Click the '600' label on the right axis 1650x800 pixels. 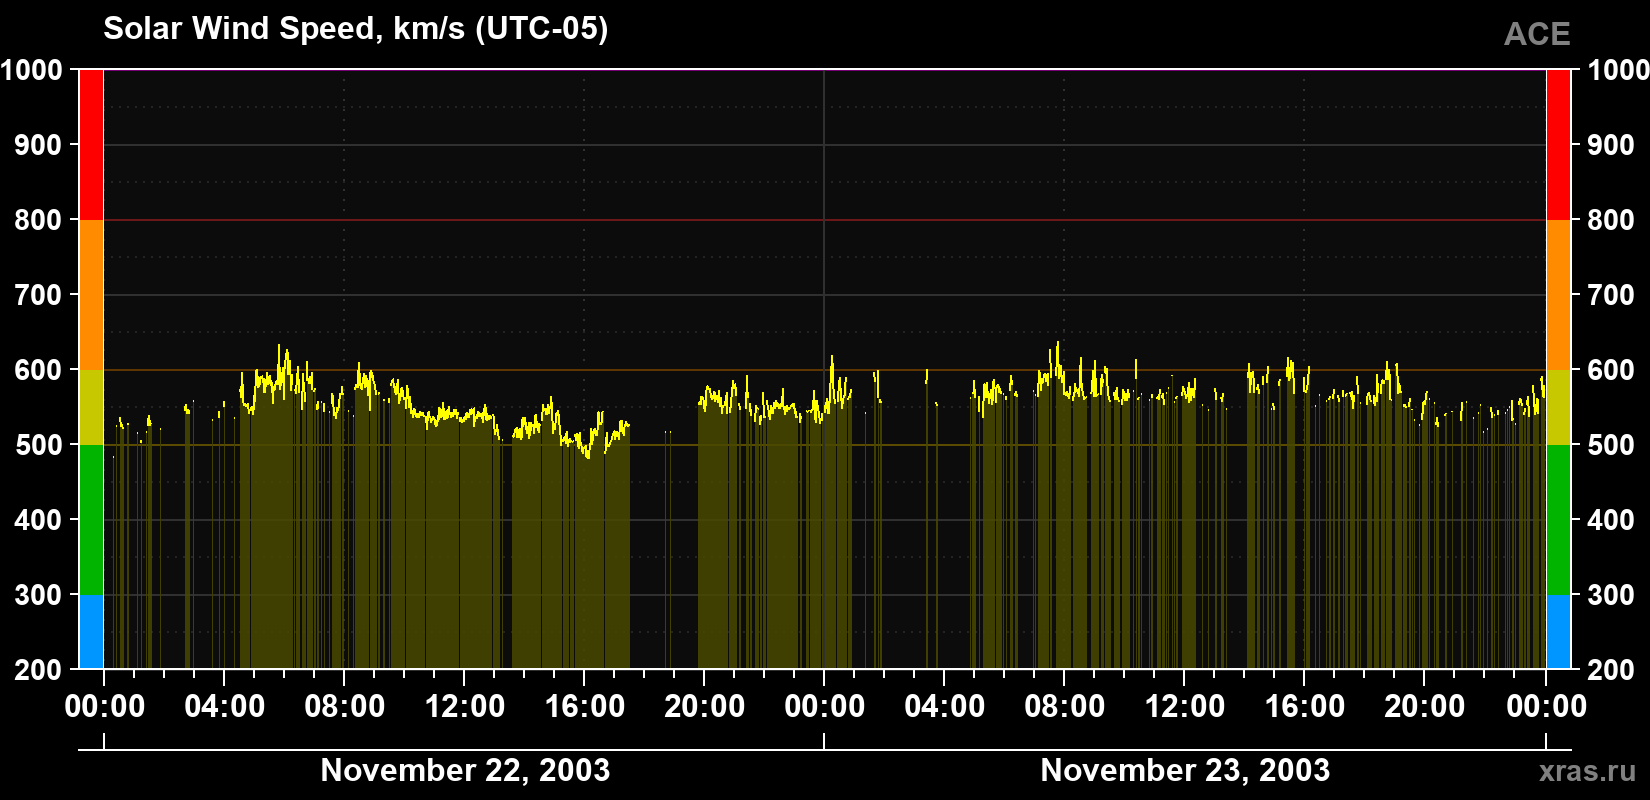[x=1612, y=370]
